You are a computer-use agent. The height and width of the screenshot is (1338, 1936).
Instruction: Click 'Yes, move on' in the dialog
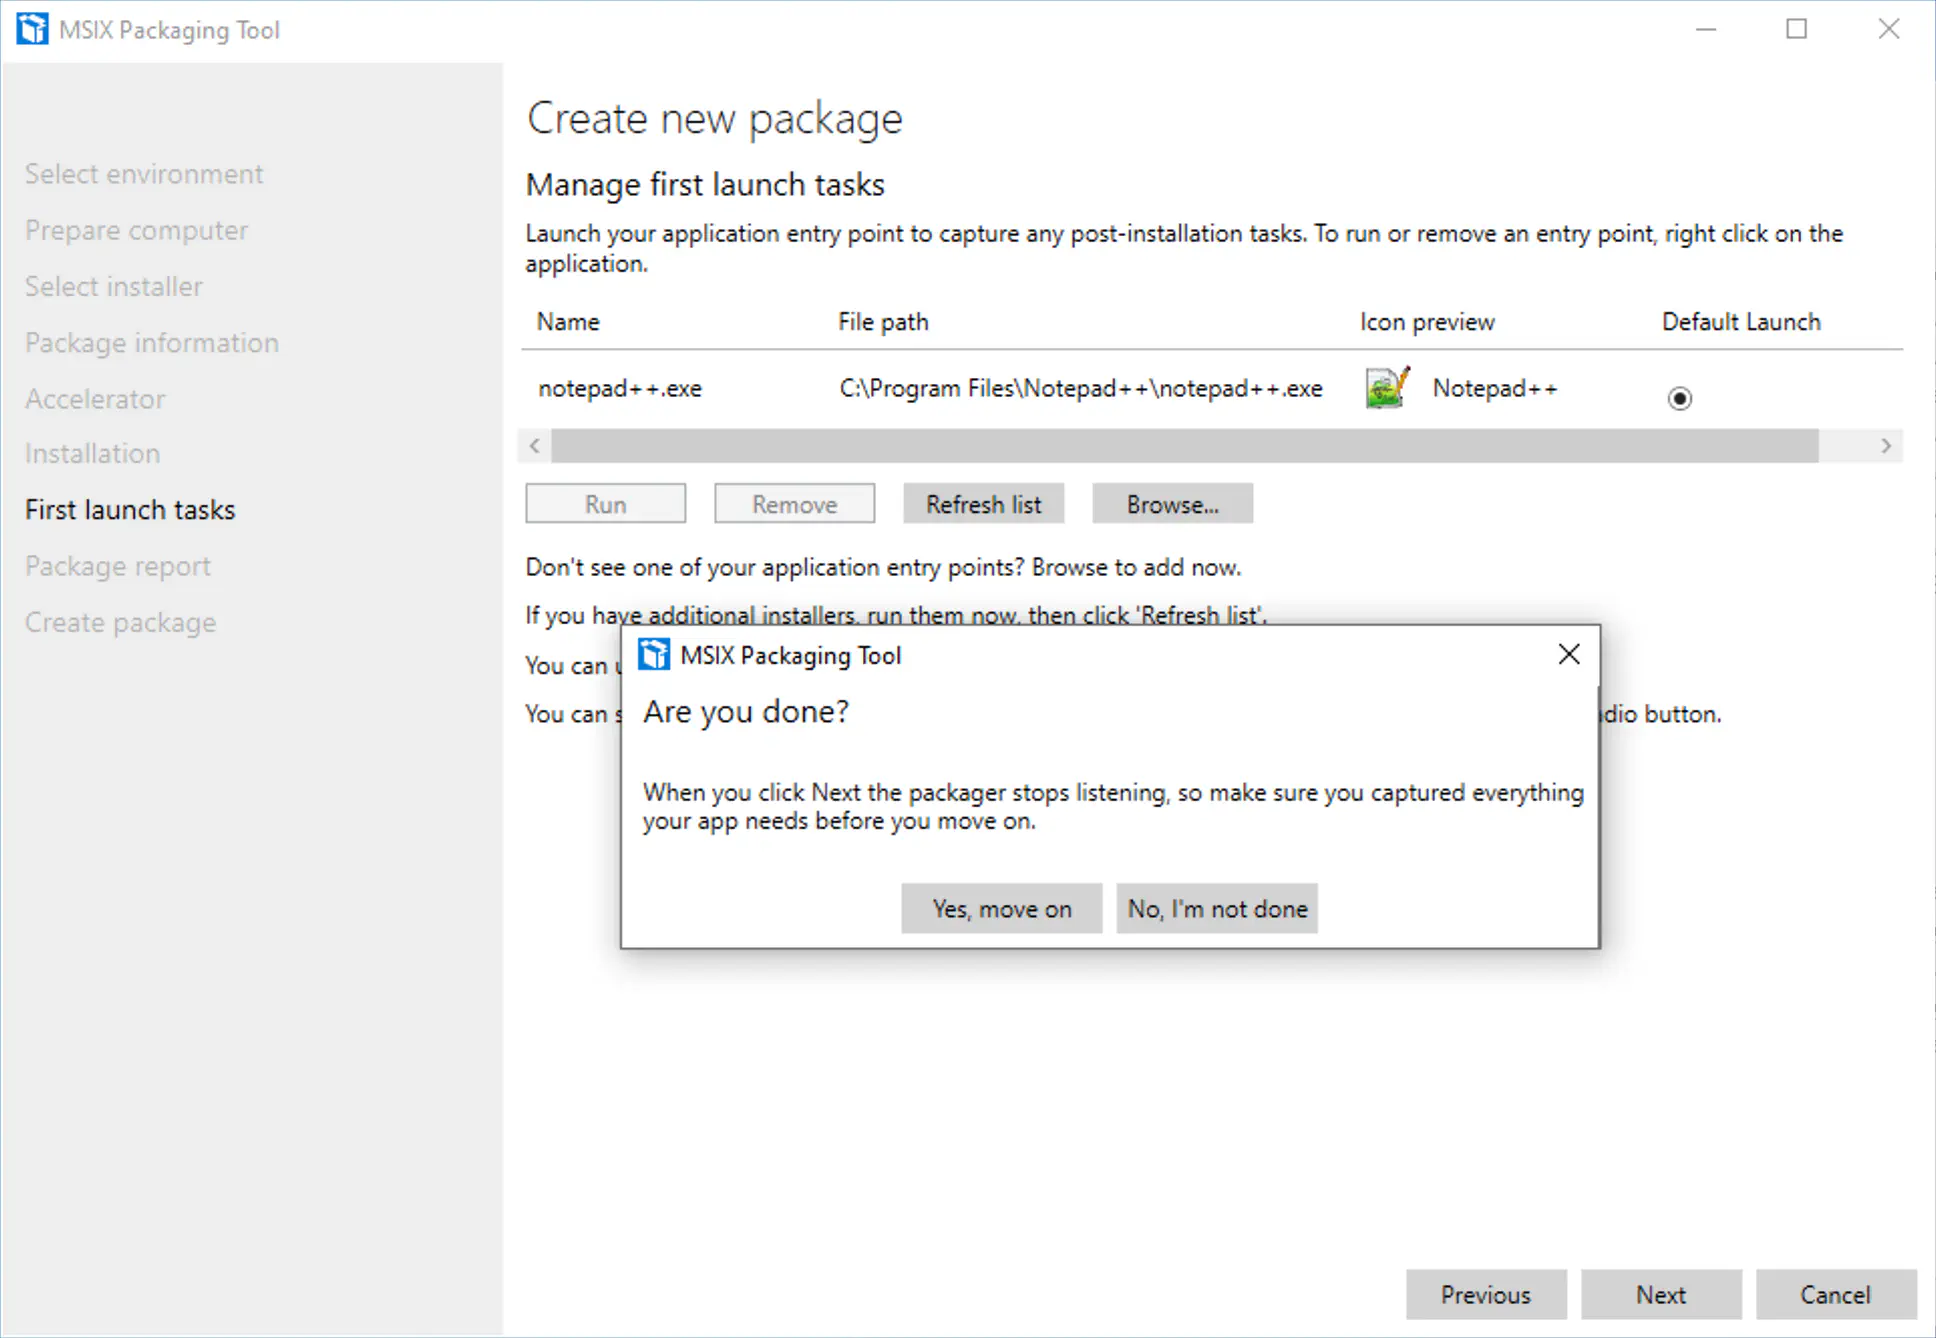click(1001, 908)
